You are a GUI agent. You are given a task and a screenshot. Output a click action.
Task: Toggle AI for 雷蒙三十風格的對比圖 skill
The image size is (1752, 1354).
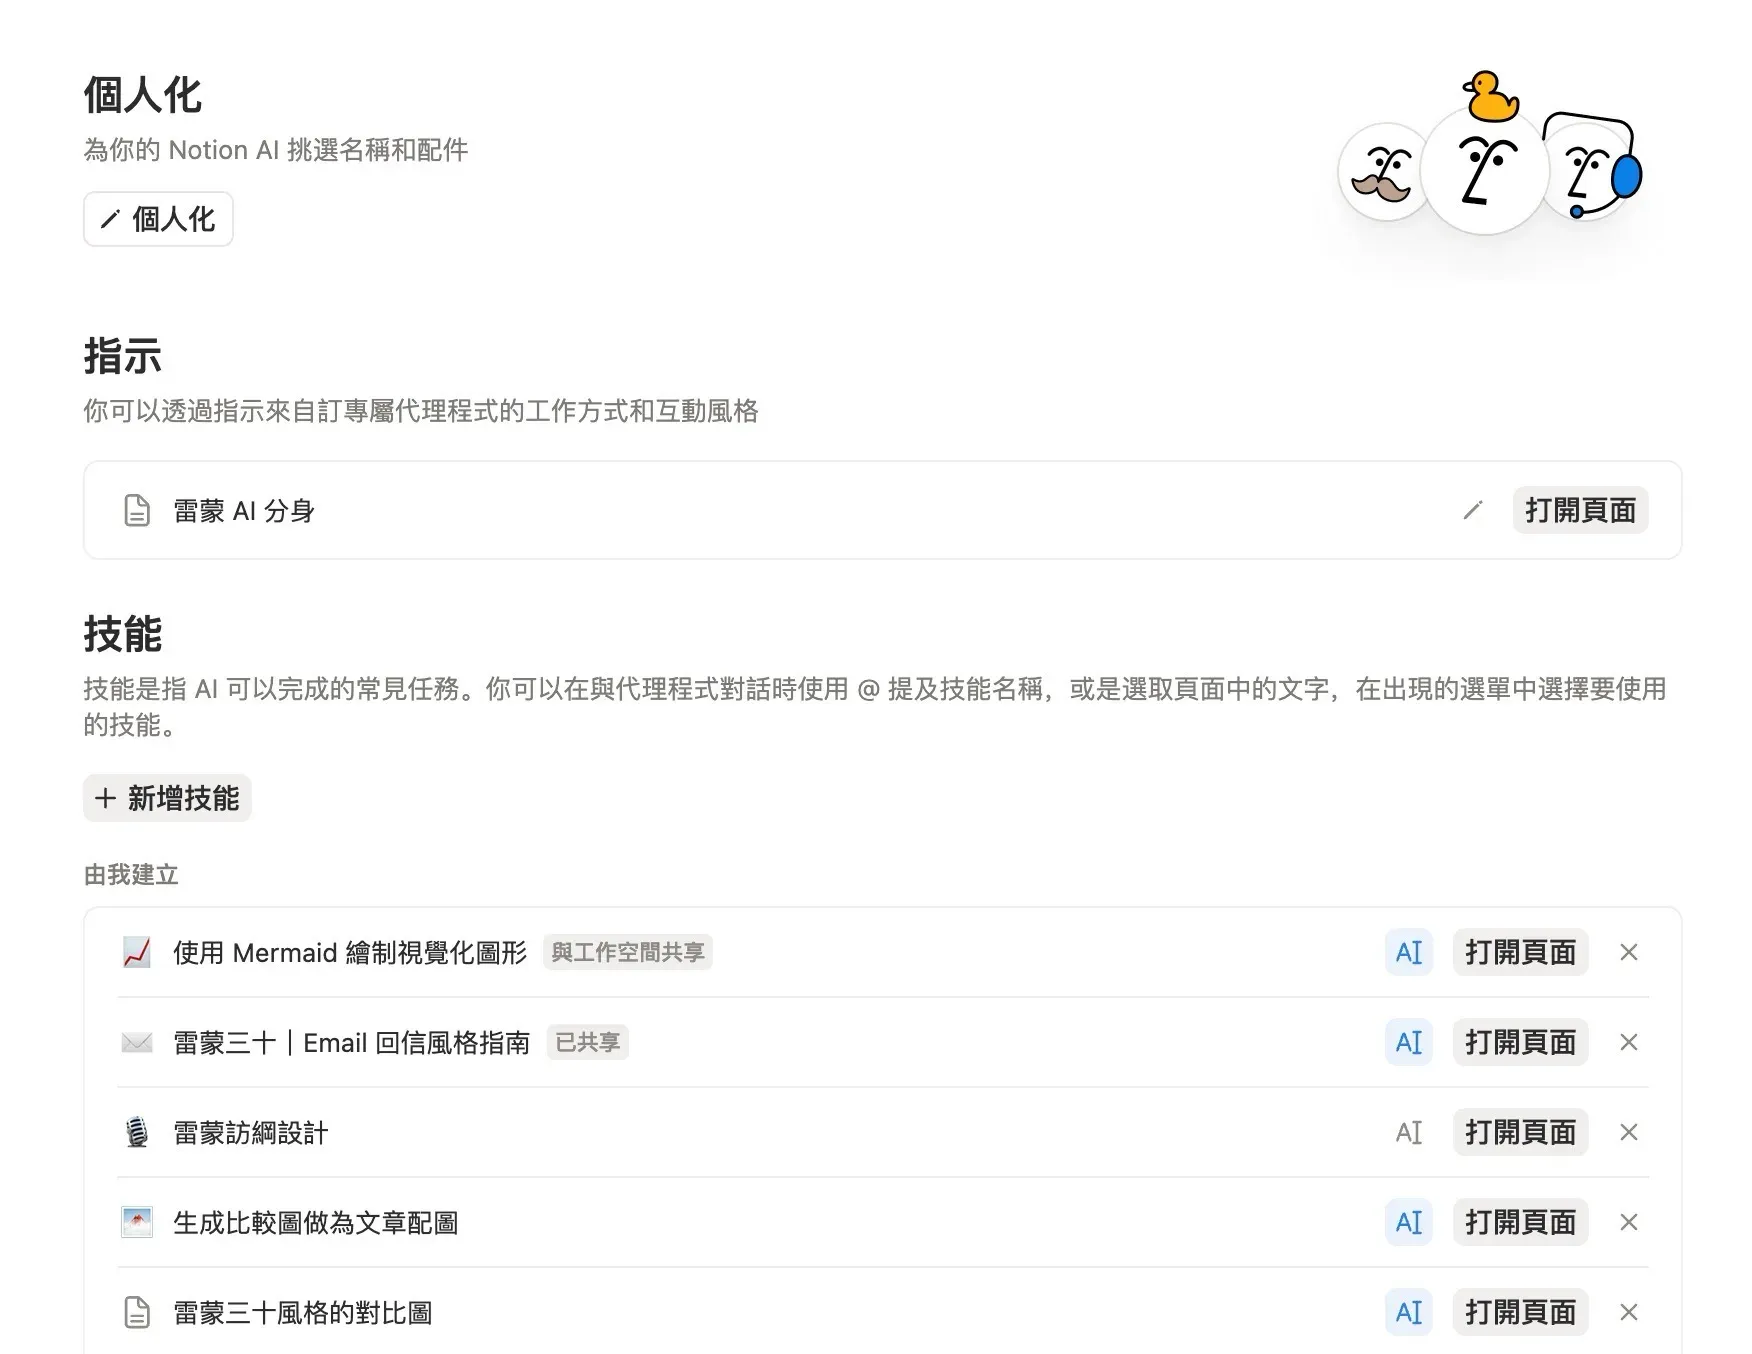pos(1408,1313)
